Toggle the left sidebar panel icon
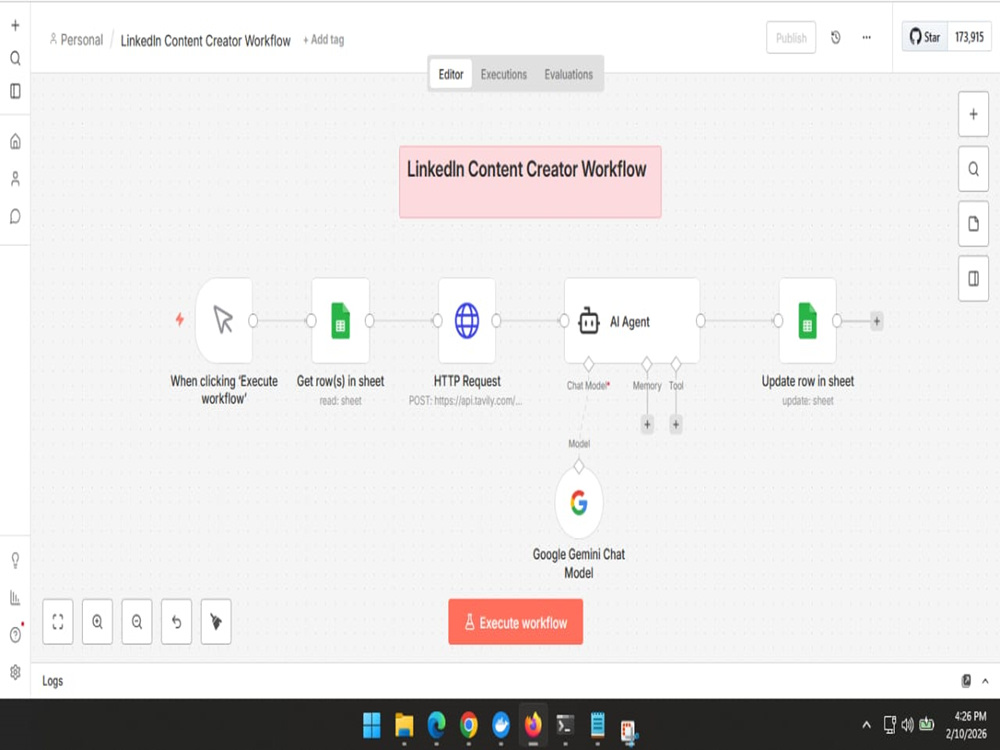This screenshot has width=1000, height=750. click(15, 91)
